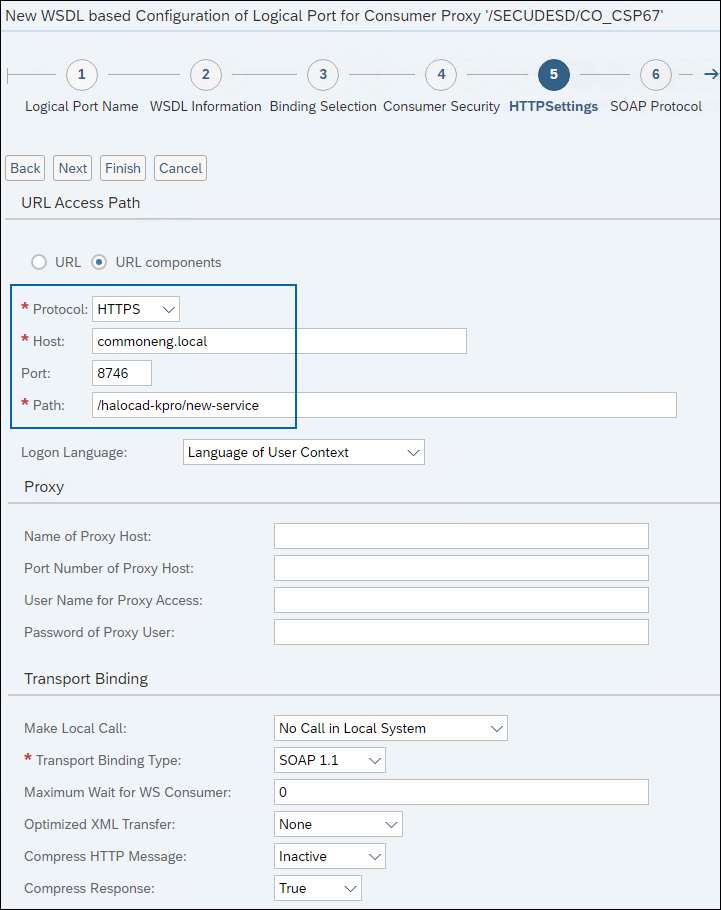Click the roadmap right arrow for more steps
This screenshot has height=910, width=721.
click(x=711, y=74)
